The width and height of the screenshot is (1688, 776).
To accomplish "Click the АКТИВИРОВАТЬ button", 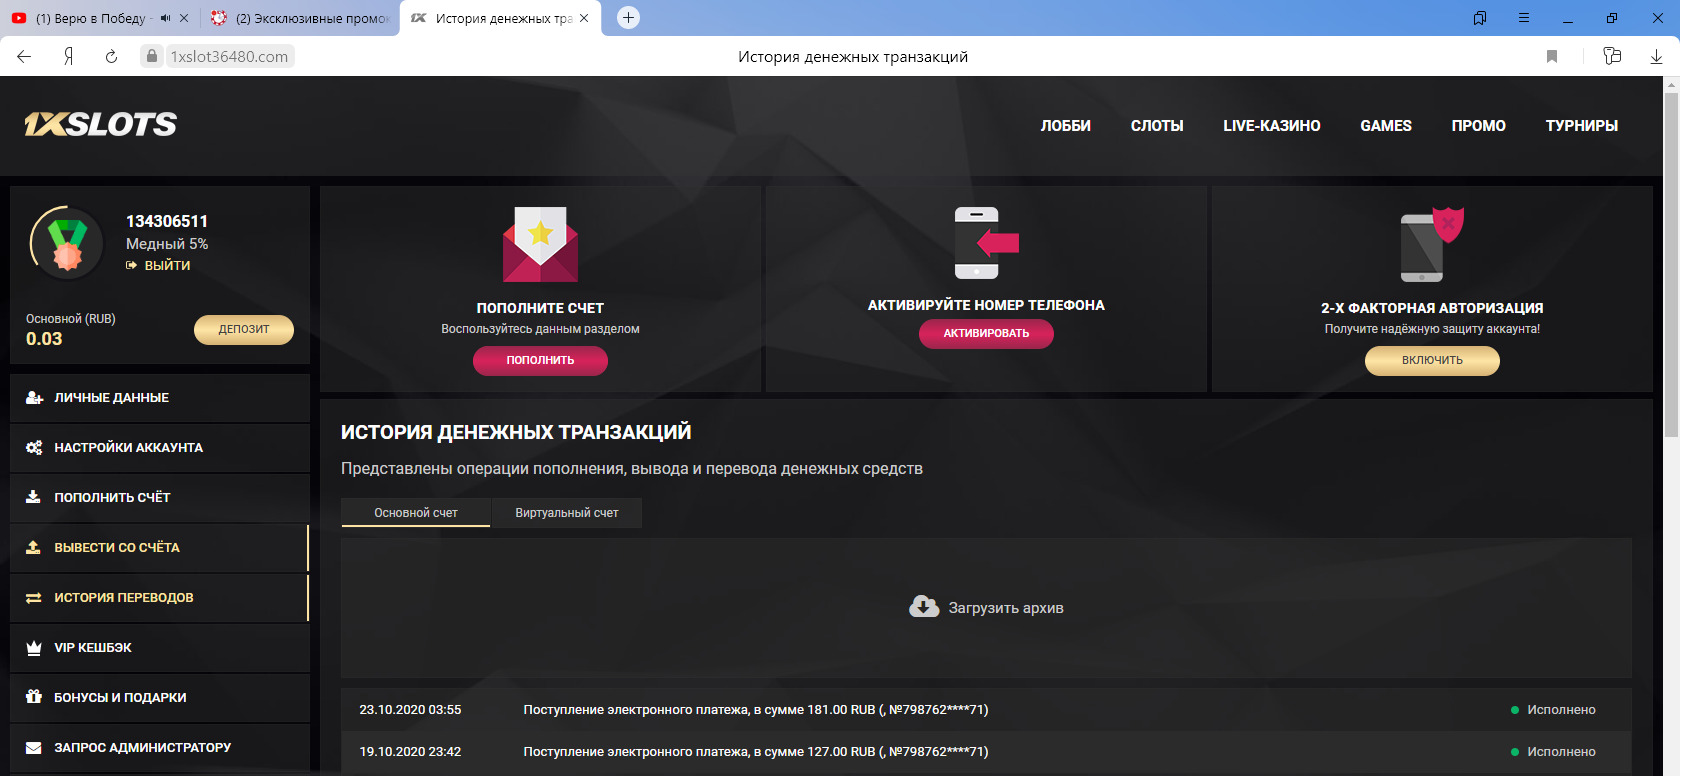I will click(x=986, y=333).
